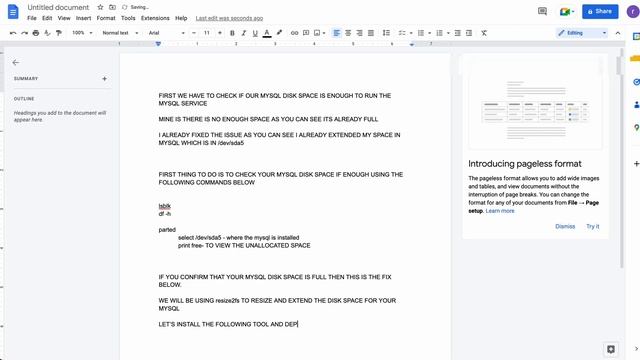Open the Learn more link

tap(500, 211)
